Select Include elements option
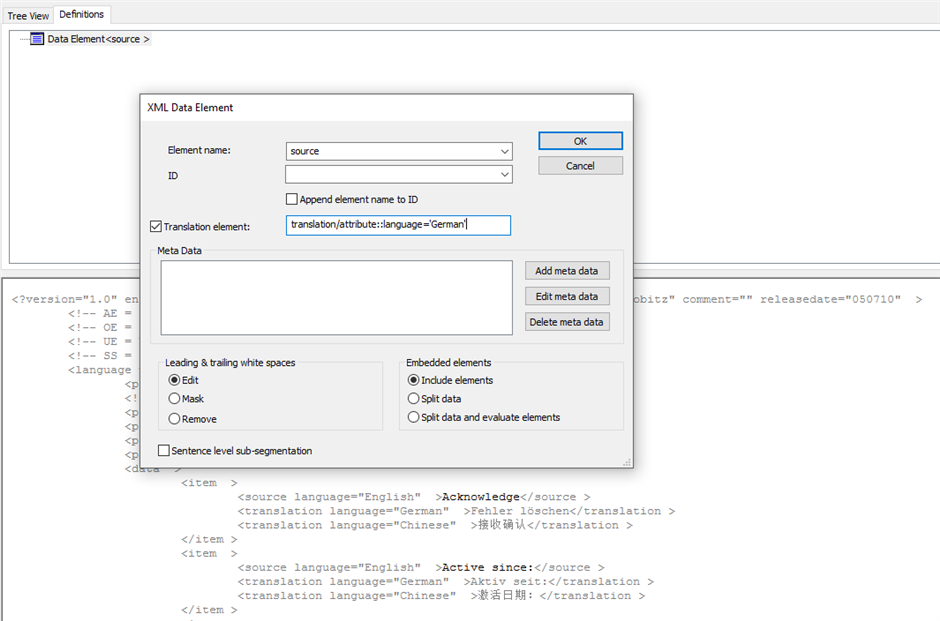 click(412, 379)
